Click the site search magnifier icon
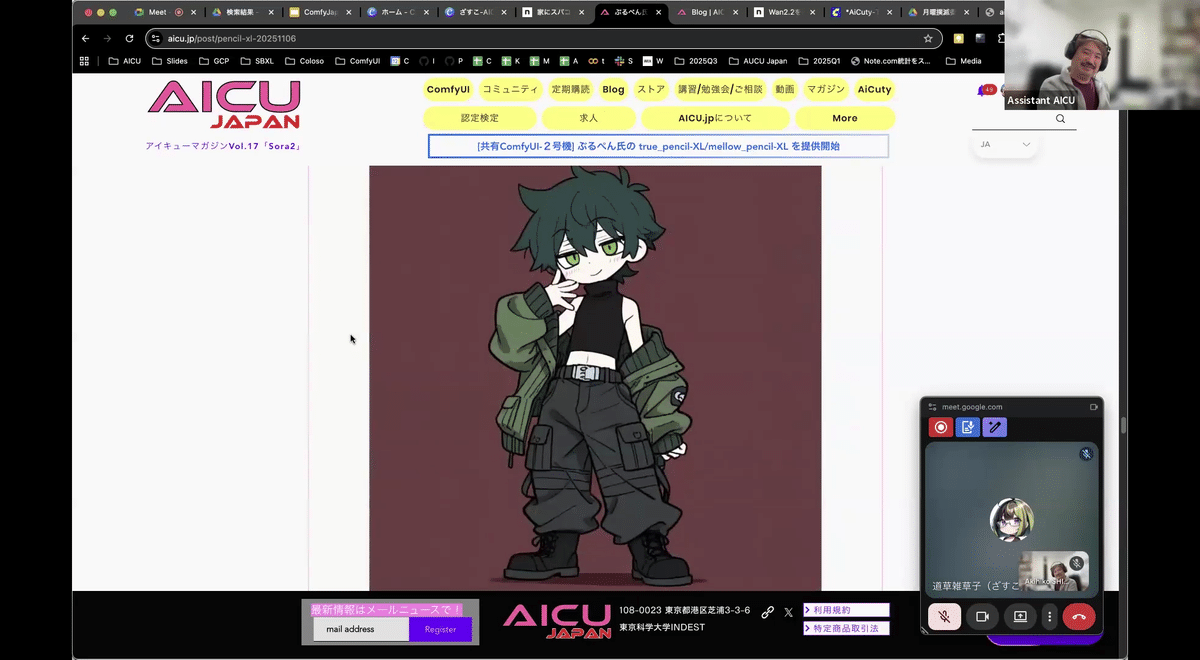Viewport: 1200px width, 660px height. 1060,119
